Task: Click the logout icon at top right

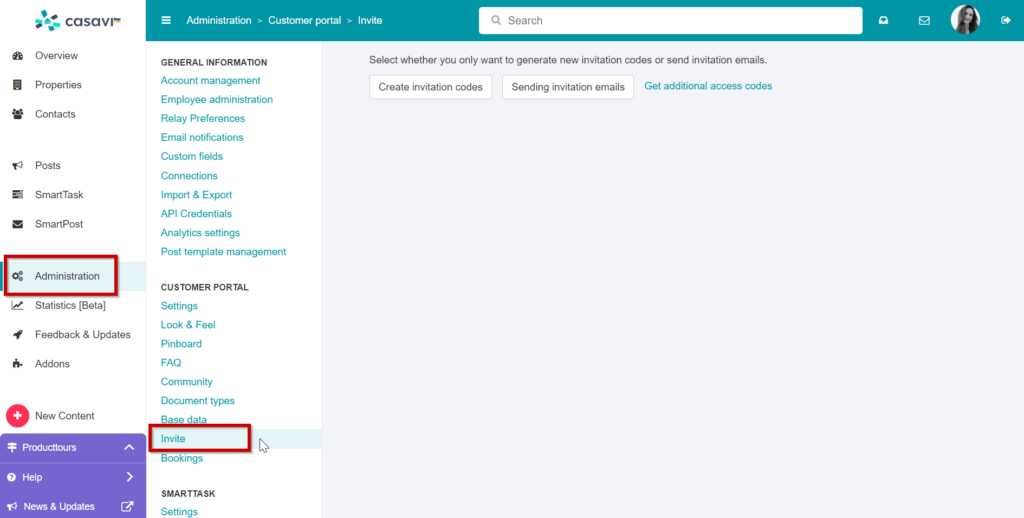Action: pyautogui.click(x=1005, y=20)
